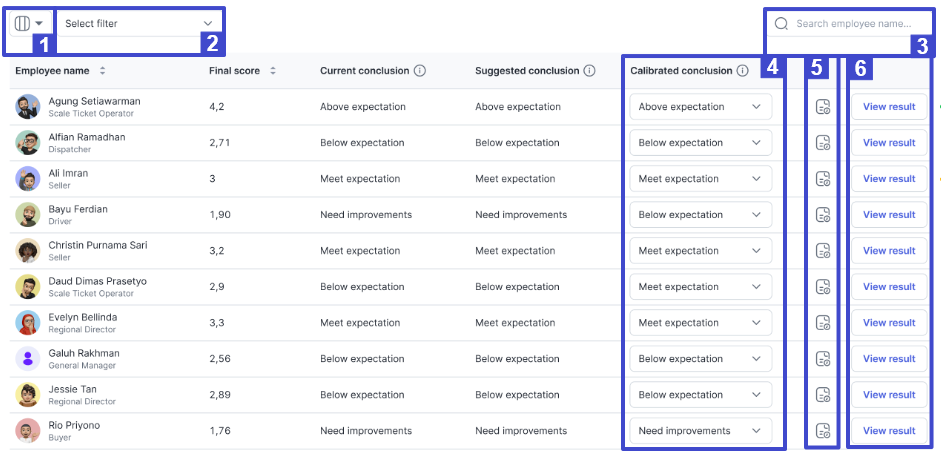Expand Daud Dimas Prasetyo's calibrated conclusion dropdown
The width and height of the screenshot is (941, 455).
700,287
